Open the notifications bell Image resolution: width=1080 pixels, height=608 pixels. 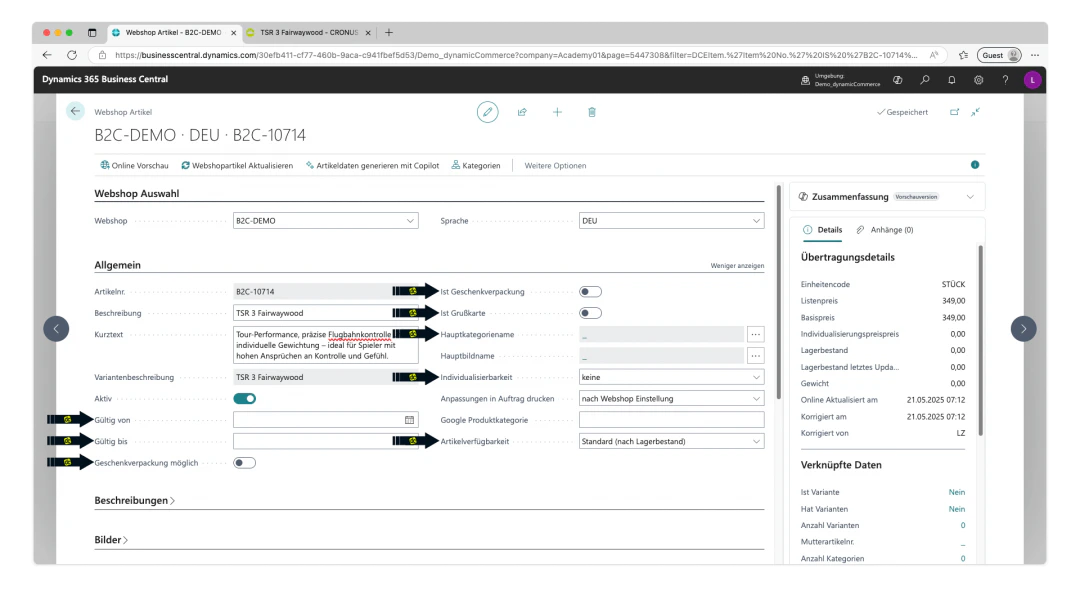point(952,80)
